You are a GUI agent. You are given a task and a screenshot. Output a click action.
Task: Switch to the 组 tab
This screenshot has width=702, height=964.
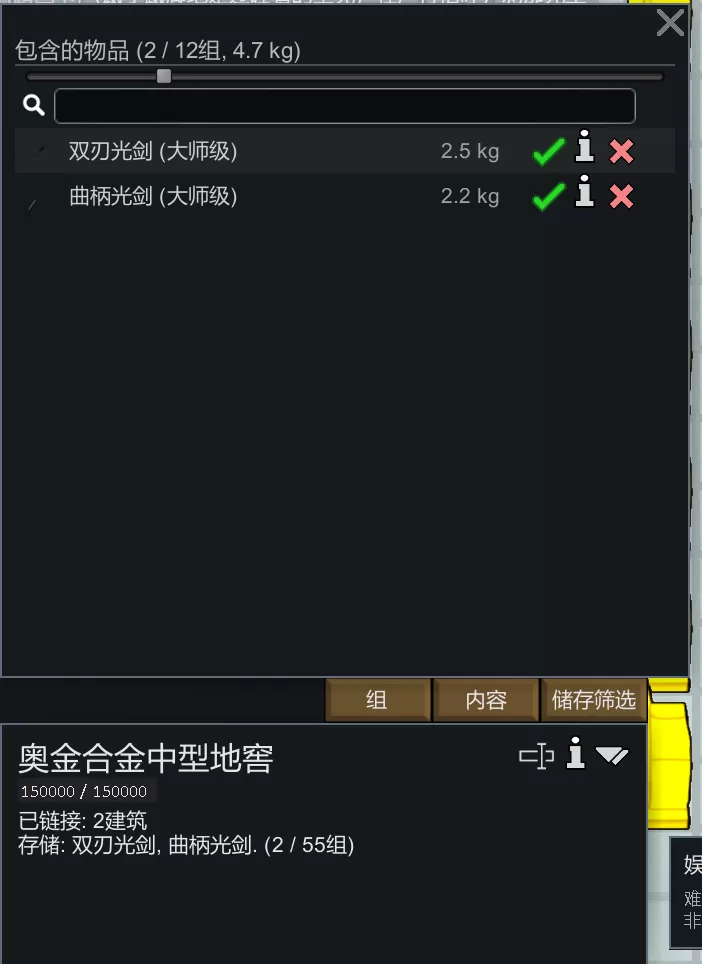coord(377,700)
